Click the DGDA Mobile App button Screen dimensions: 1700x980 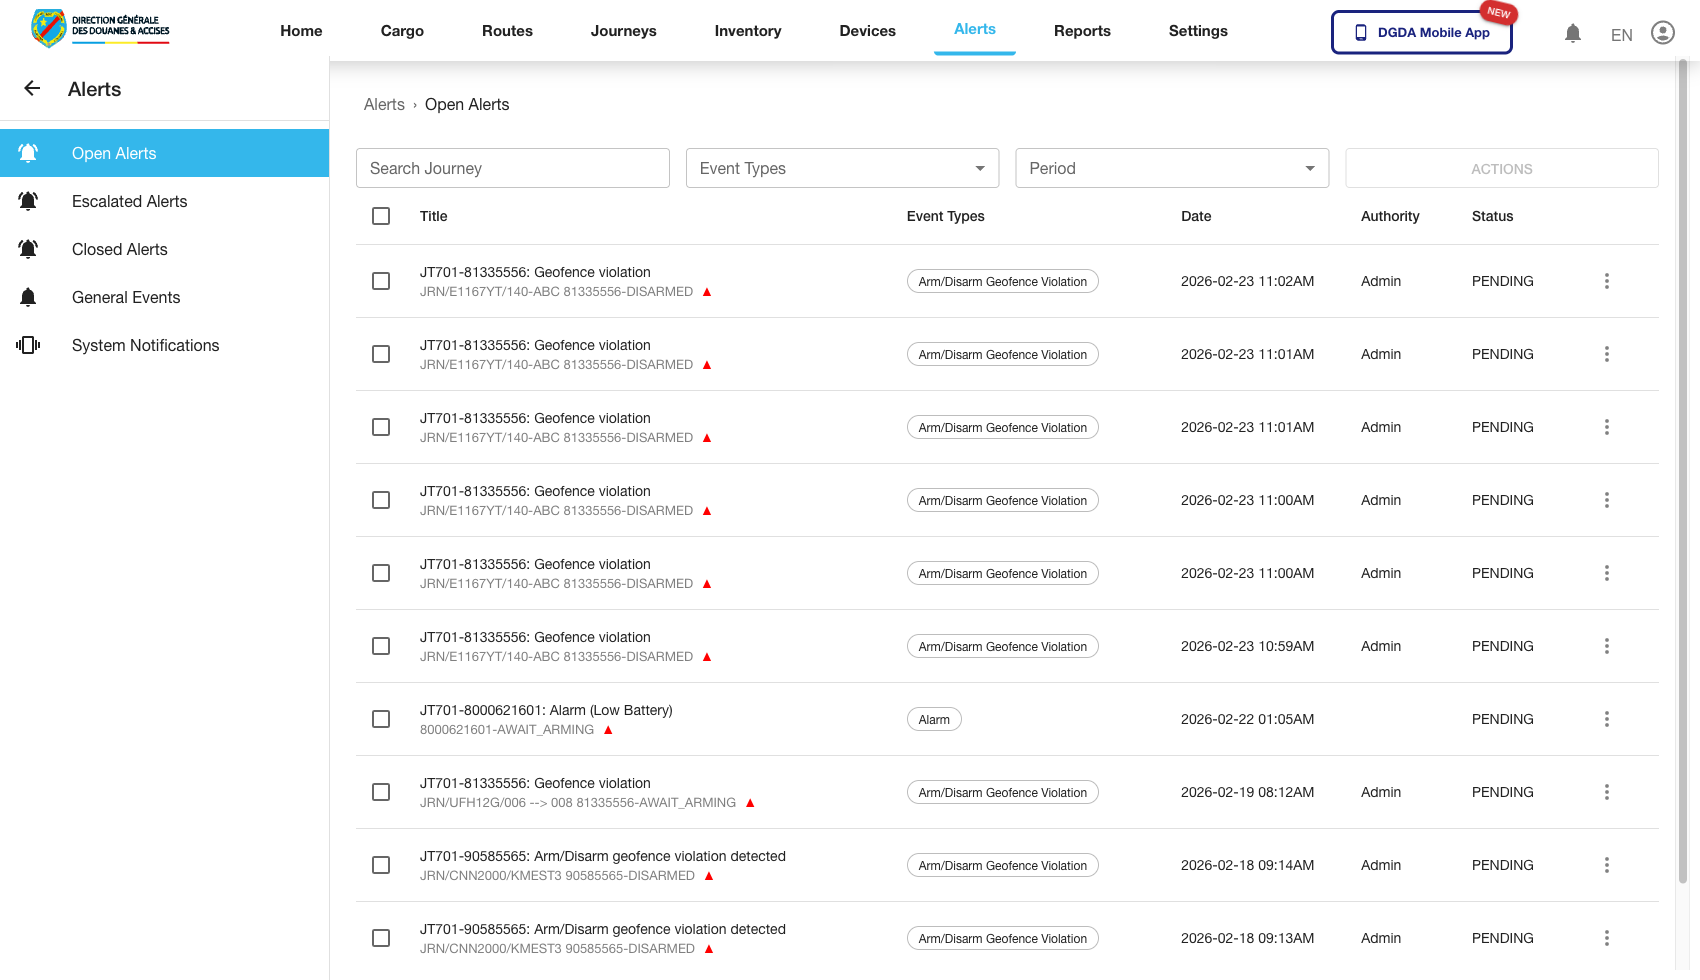1421,32
